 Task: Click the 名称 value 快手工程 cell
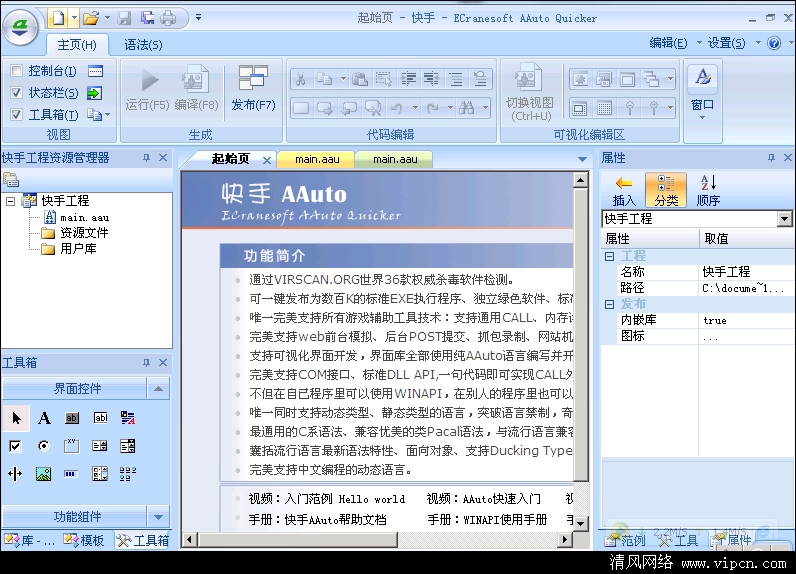[747, 272]
